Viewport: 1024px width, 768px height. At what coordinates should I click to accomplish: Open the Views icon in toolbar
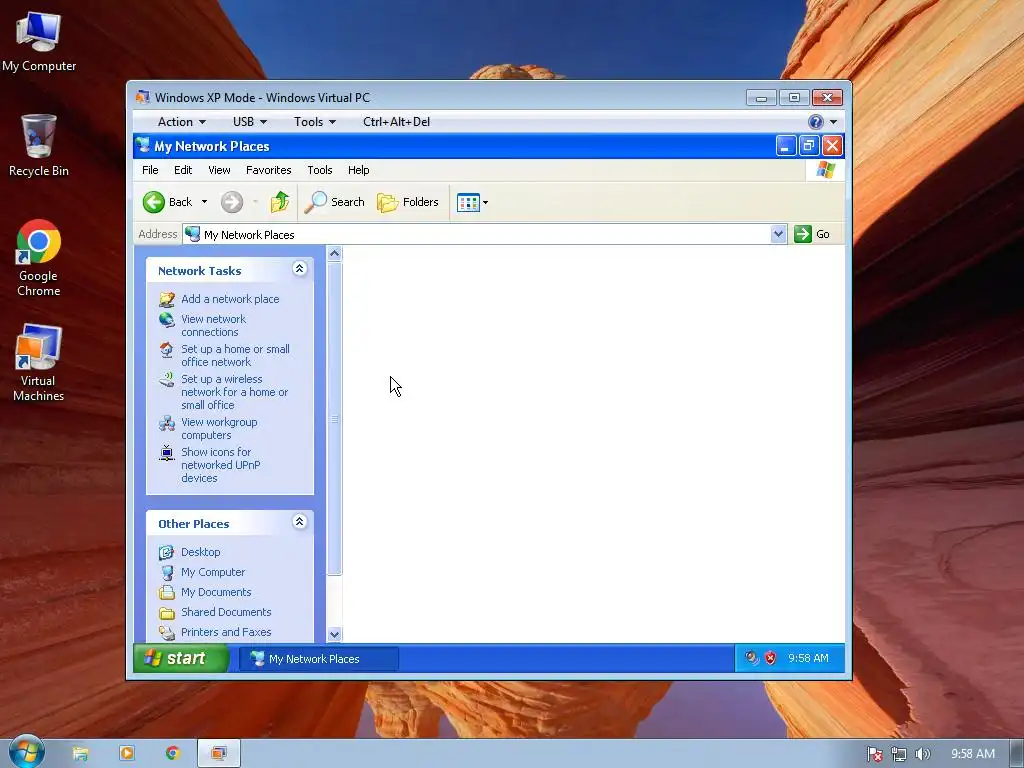pos(468,202)
